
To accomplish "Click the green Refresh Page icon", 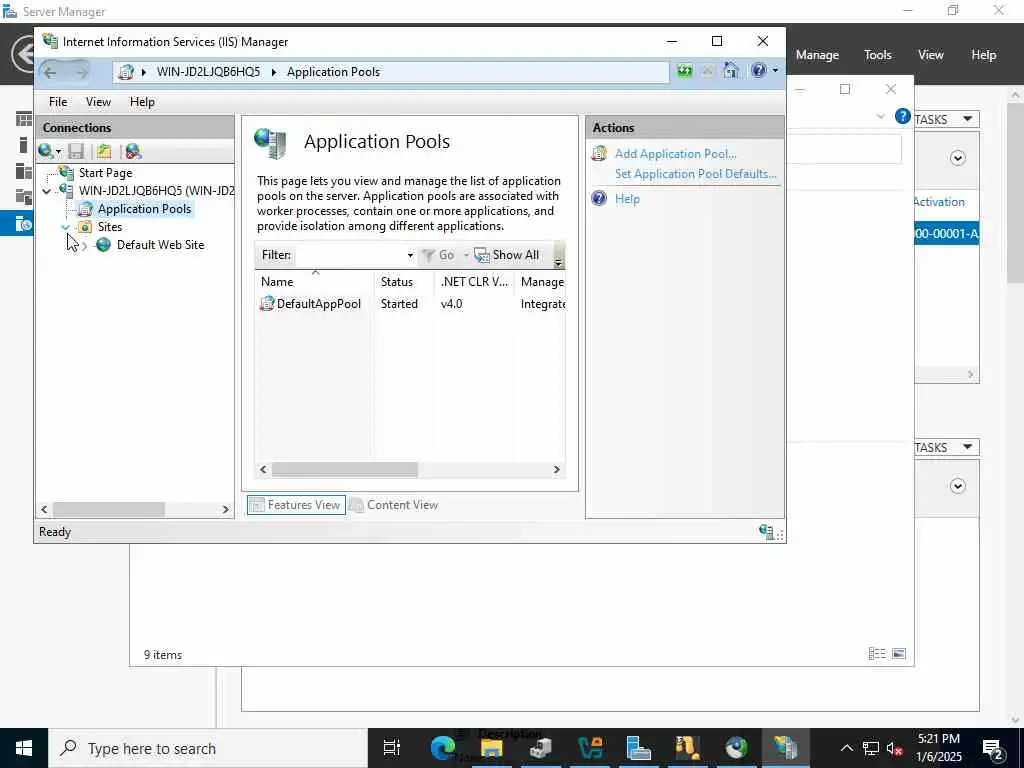I will click(x=684, y=71).
